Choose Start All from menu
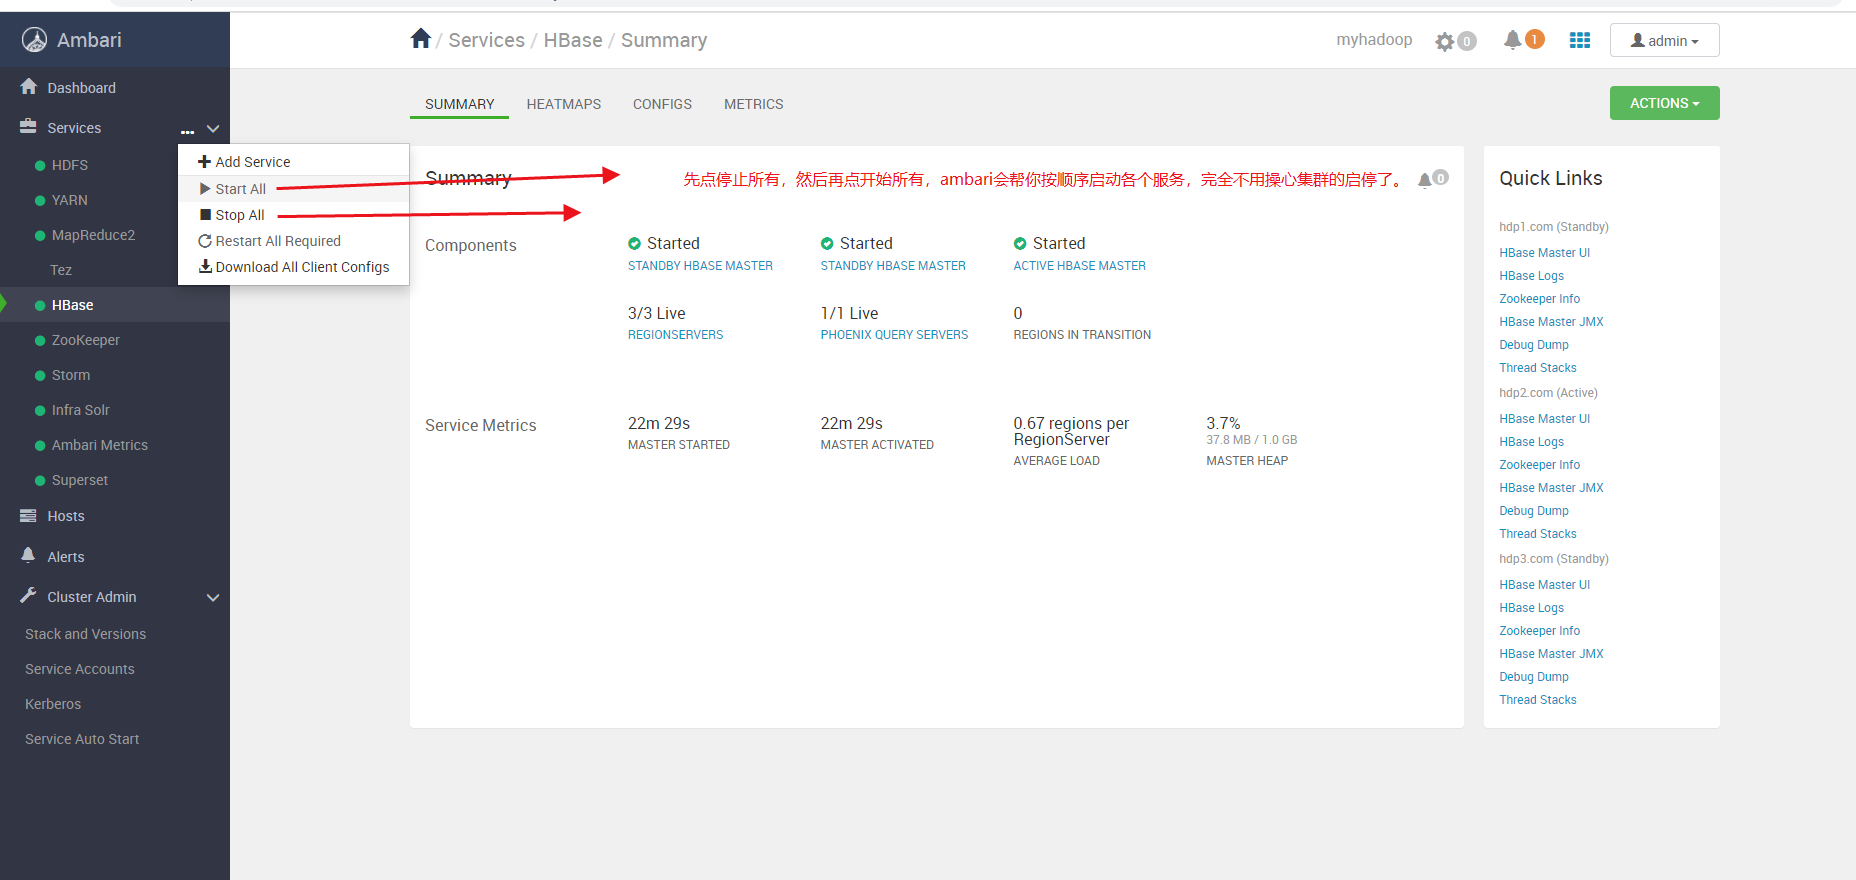Image resolution: width=1856 pixels, height=880 pixels. [293, 189]
